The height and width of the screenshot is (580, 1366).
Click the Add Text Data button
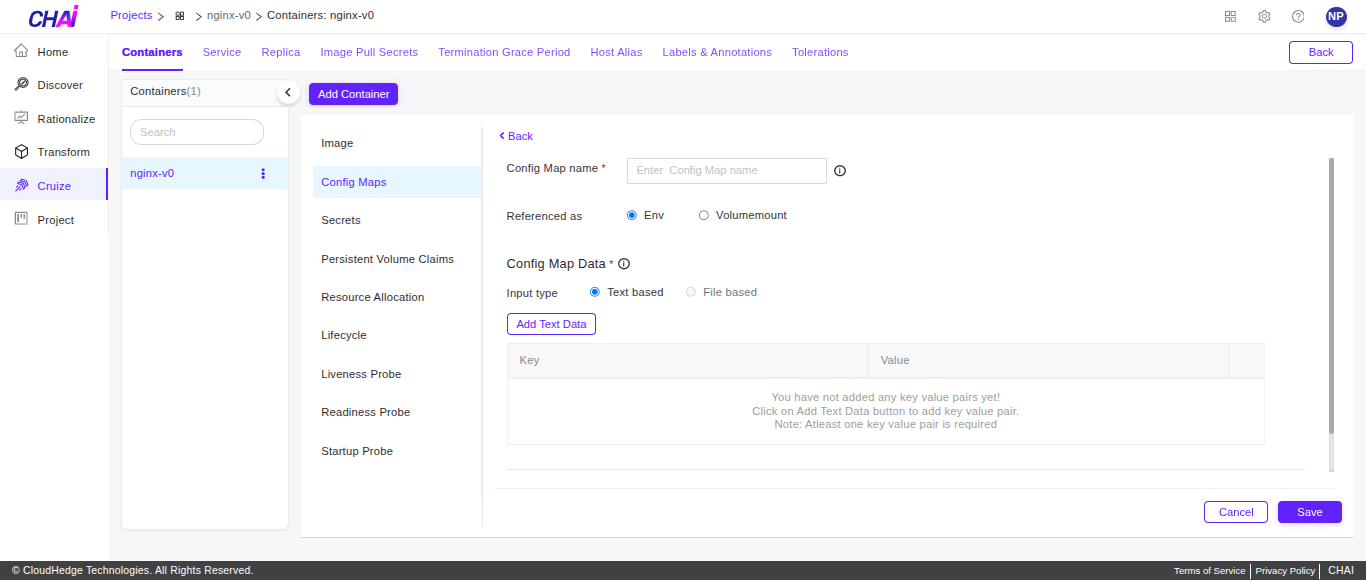(551, 323)
